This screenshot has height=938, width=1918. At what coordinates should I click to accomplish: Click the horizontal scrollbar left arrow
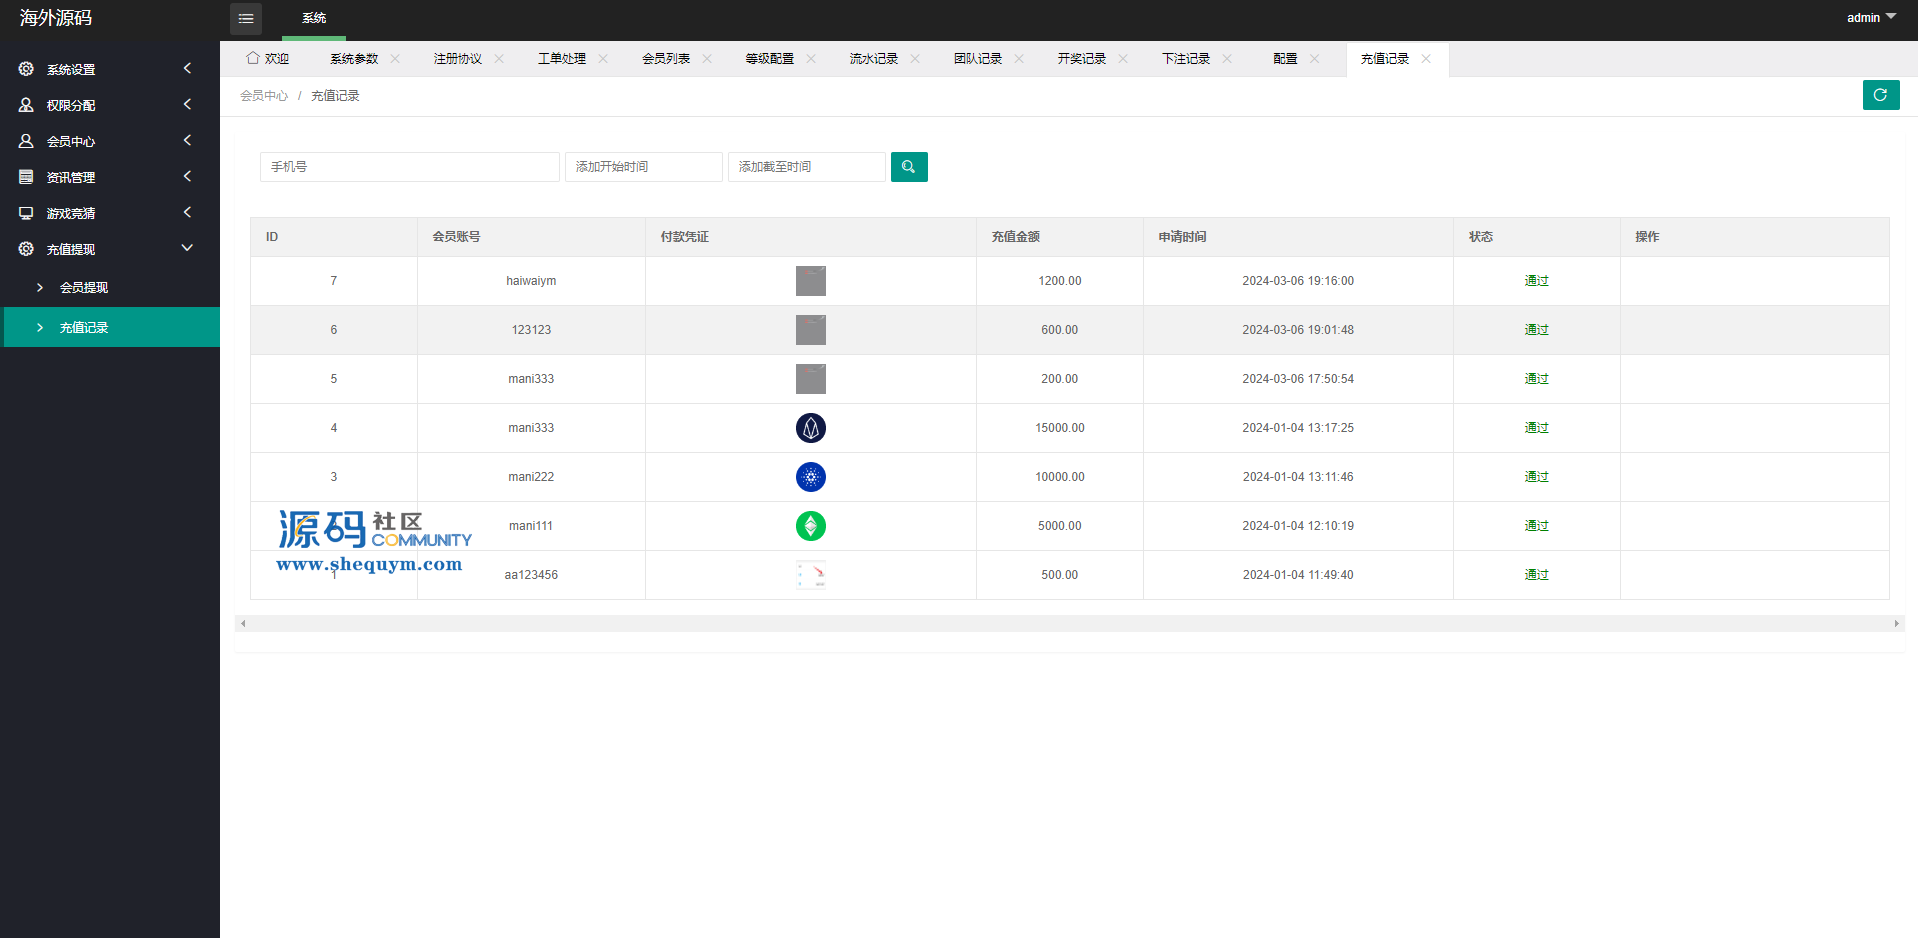243,624
